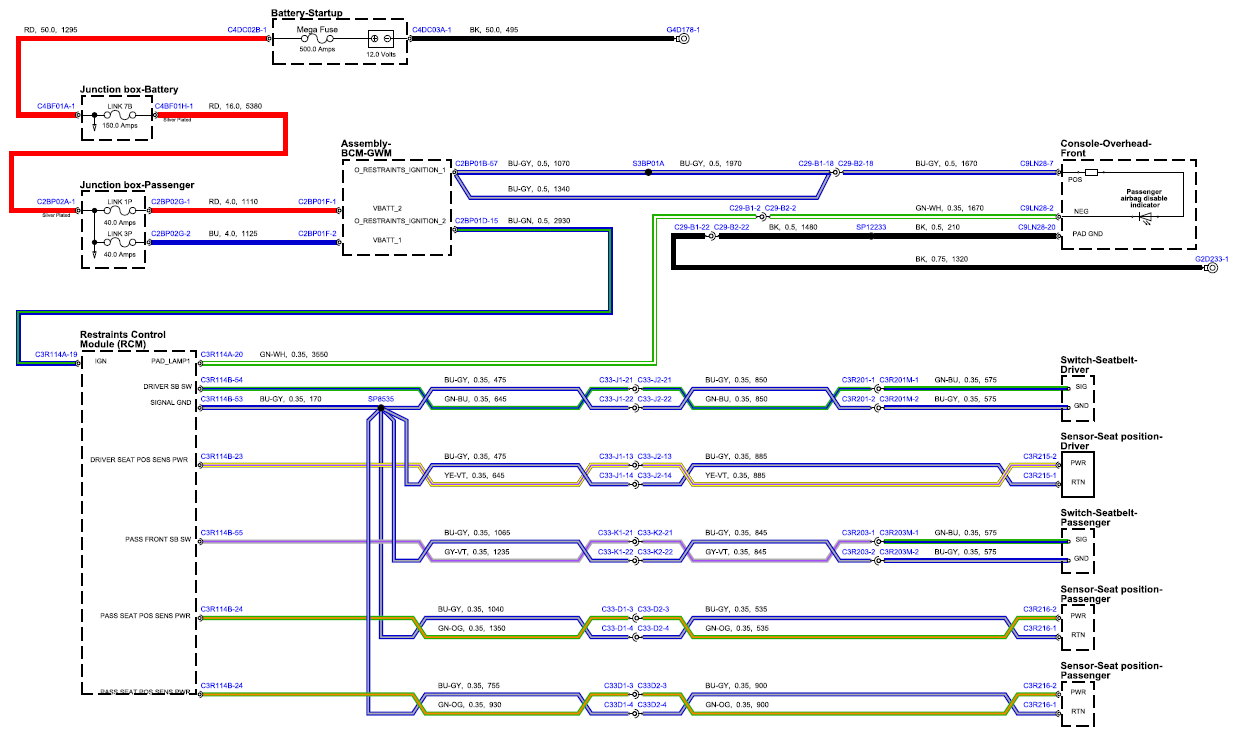Select the G2D233-1 ground eyelet symbol
Image resolution: width=1237 pixels, height=736 pixels.
[x=1212, y=268]
